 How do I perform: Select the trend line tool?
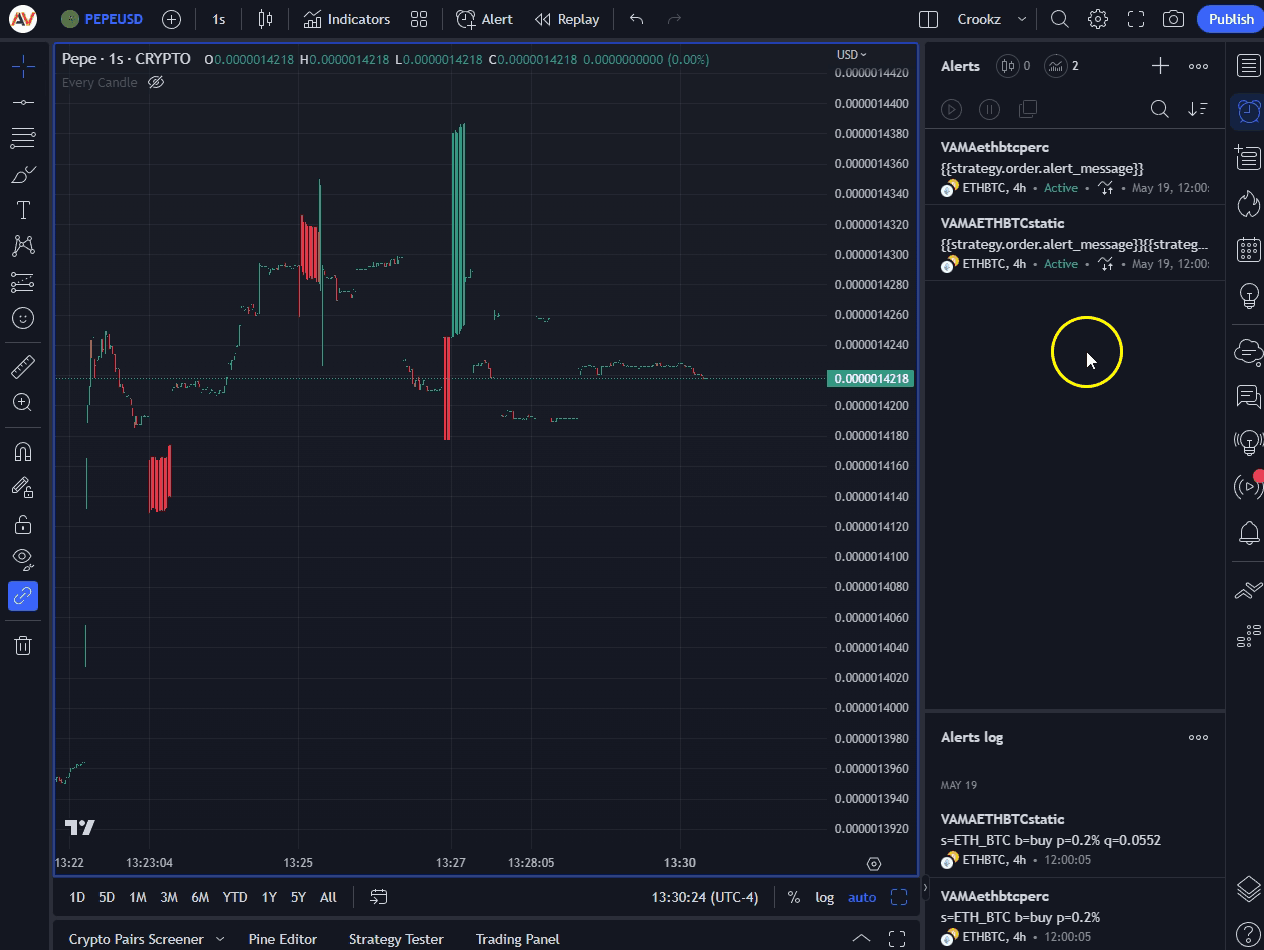(23, 102)
